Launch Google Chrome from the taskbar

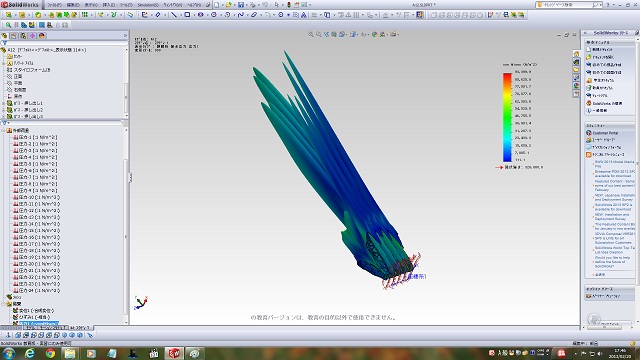pyautogui.click(x=50, y=353)
